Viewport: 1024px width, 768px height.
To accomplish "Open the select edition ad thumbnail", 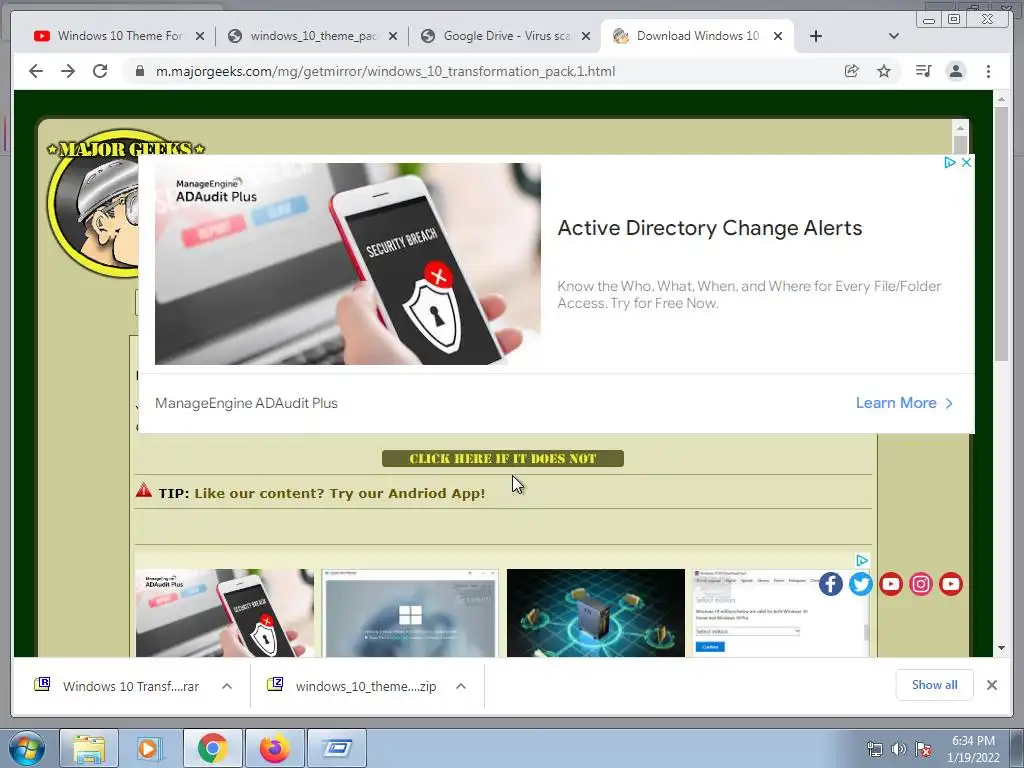I will [x=758, y=613].
